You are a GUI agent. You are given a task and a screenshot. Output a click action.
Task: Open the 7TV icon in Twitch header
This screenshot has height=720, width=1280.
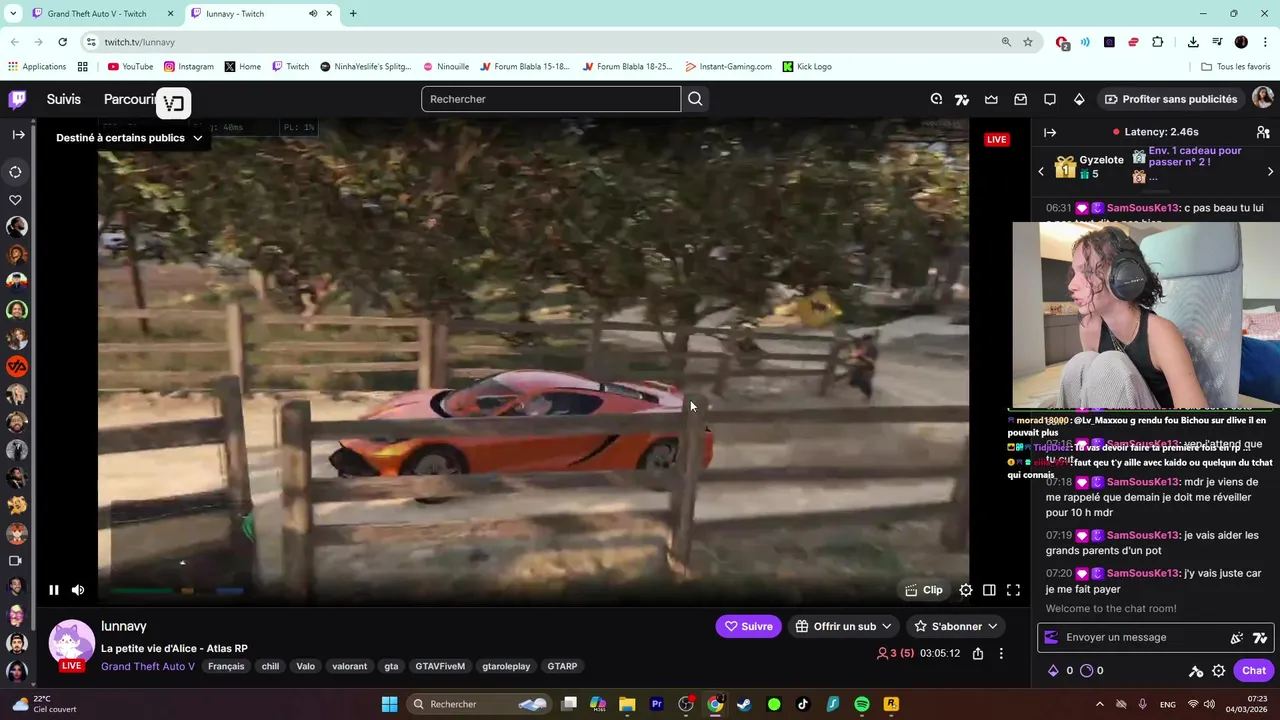(x=962, y=99)
